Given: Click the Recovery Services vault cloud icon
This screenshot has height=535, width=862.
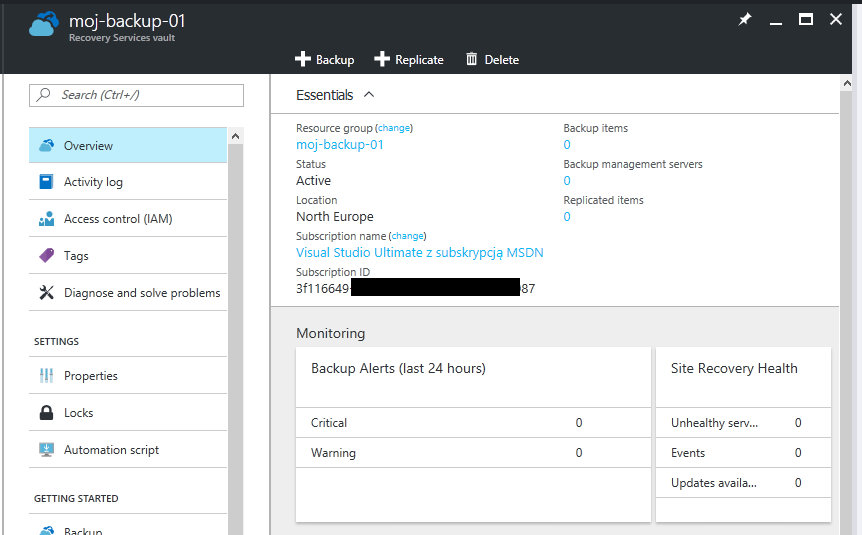Looking at the screenshot, I should click(44, 24).
